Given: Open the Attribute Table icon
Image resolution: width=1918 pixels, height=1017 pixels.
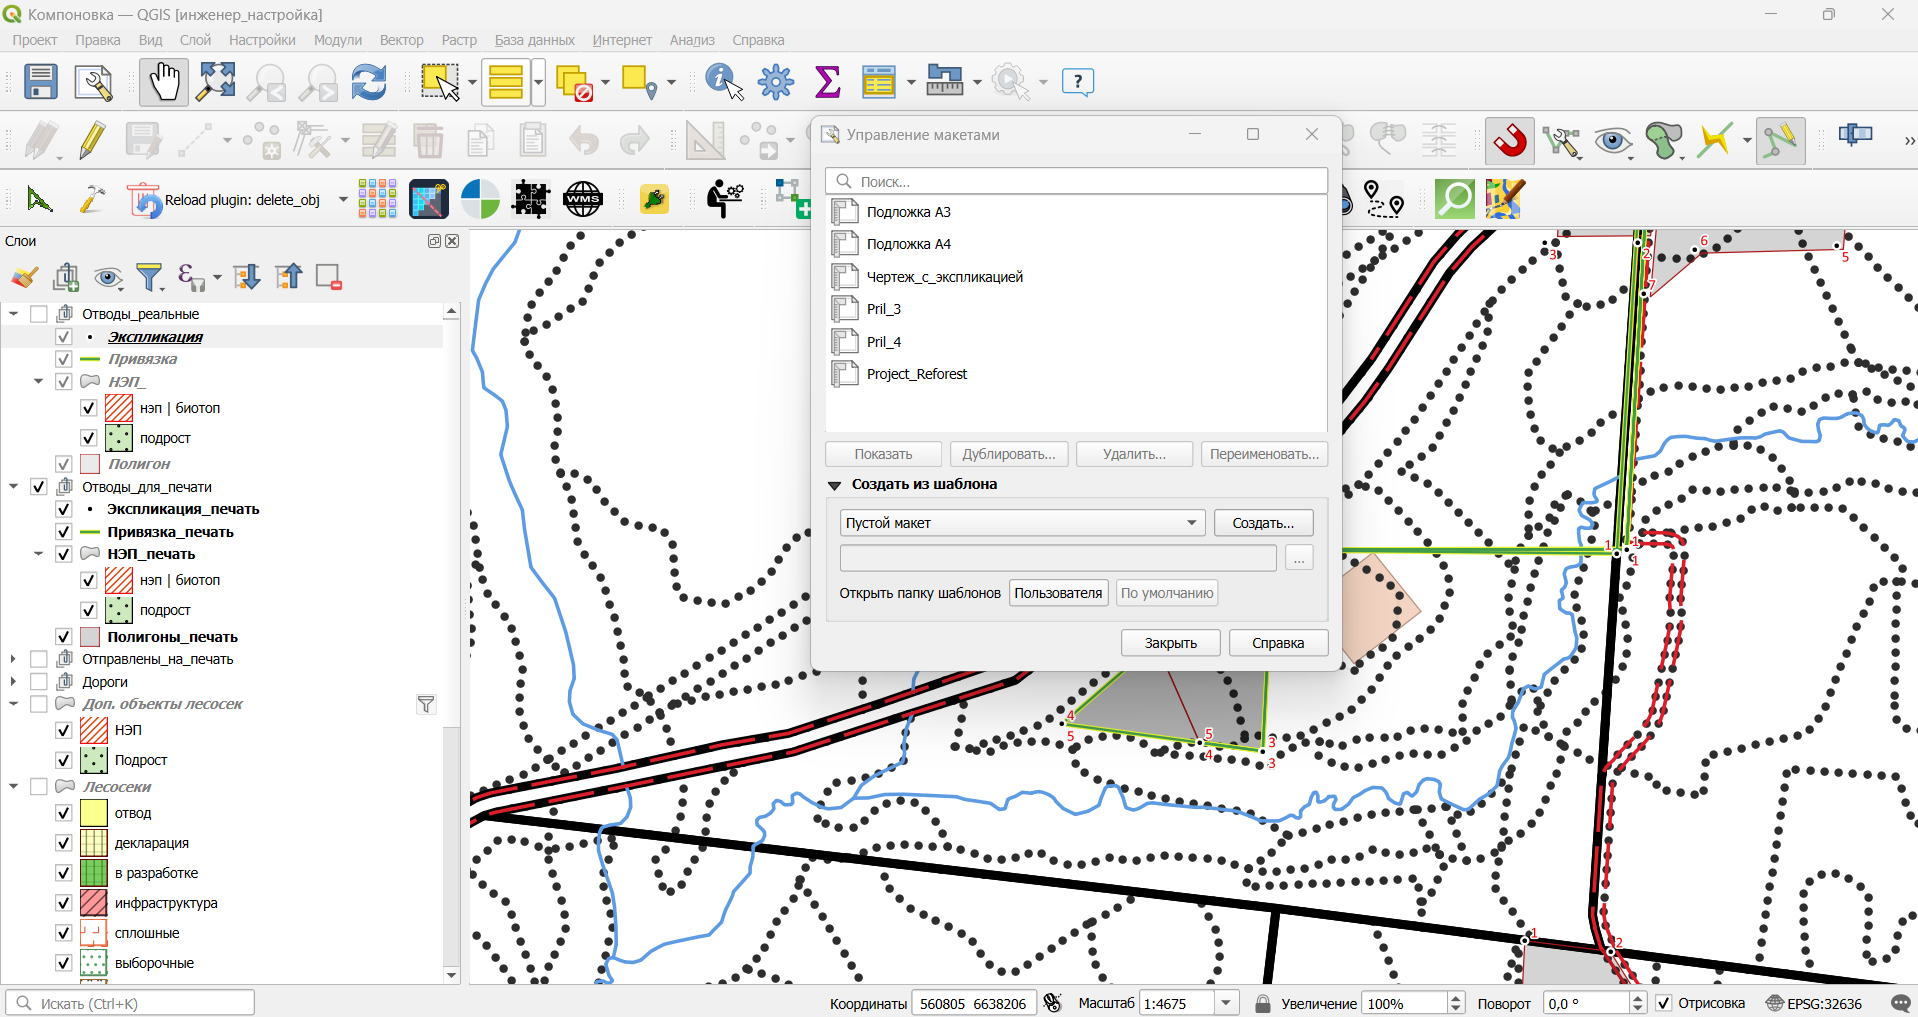Looking at the screenshot, I should [878, 82].
